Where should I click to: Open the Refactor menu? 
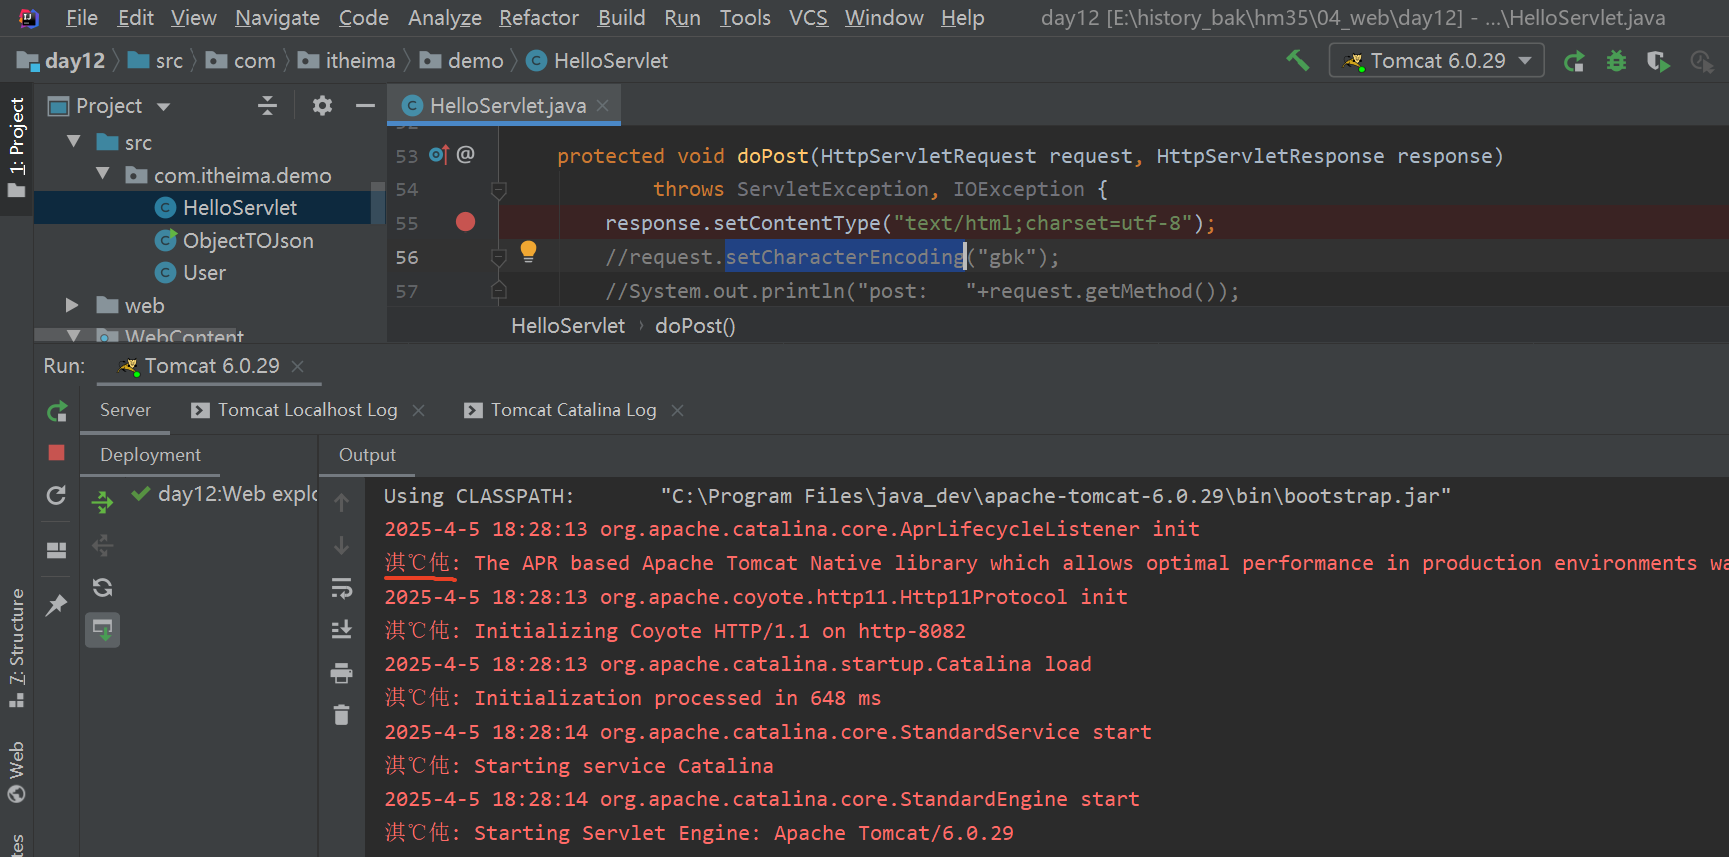(x=538, y=18)
